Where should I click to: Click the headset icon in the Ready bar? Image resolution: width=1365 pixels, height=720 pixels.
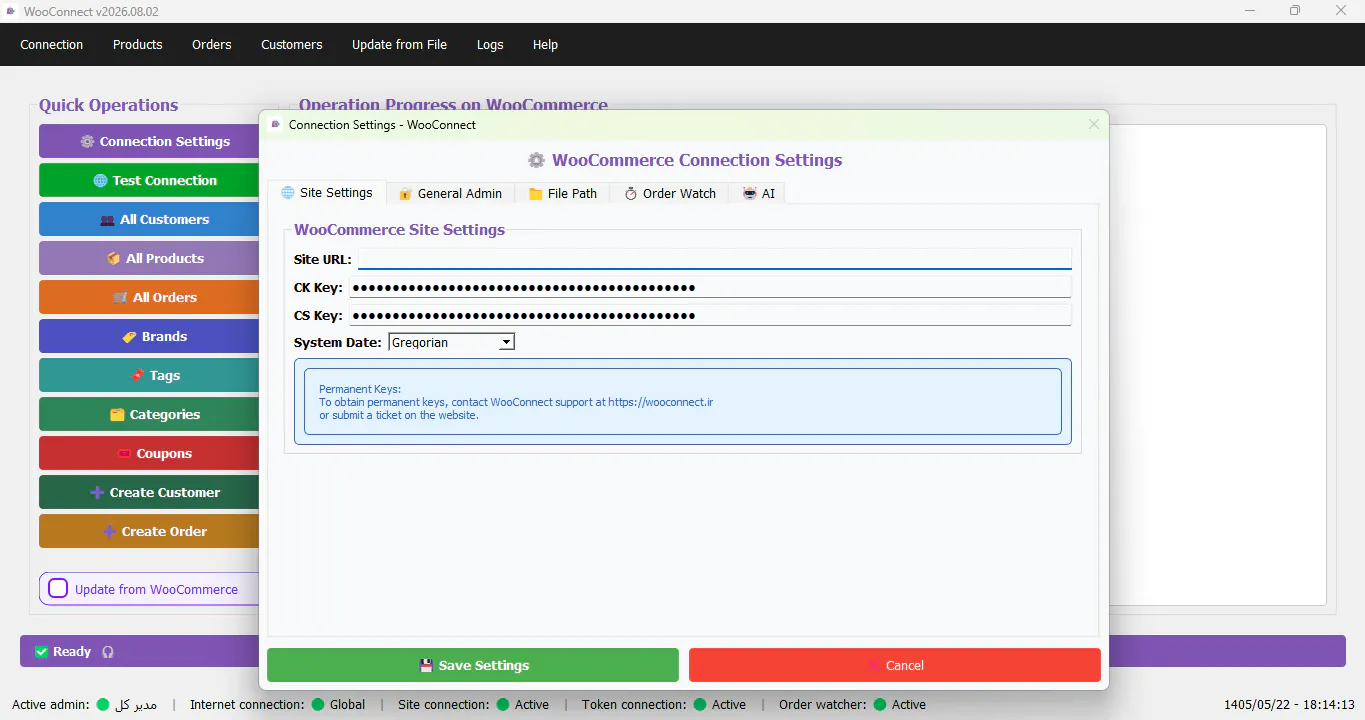pos(108,652)
